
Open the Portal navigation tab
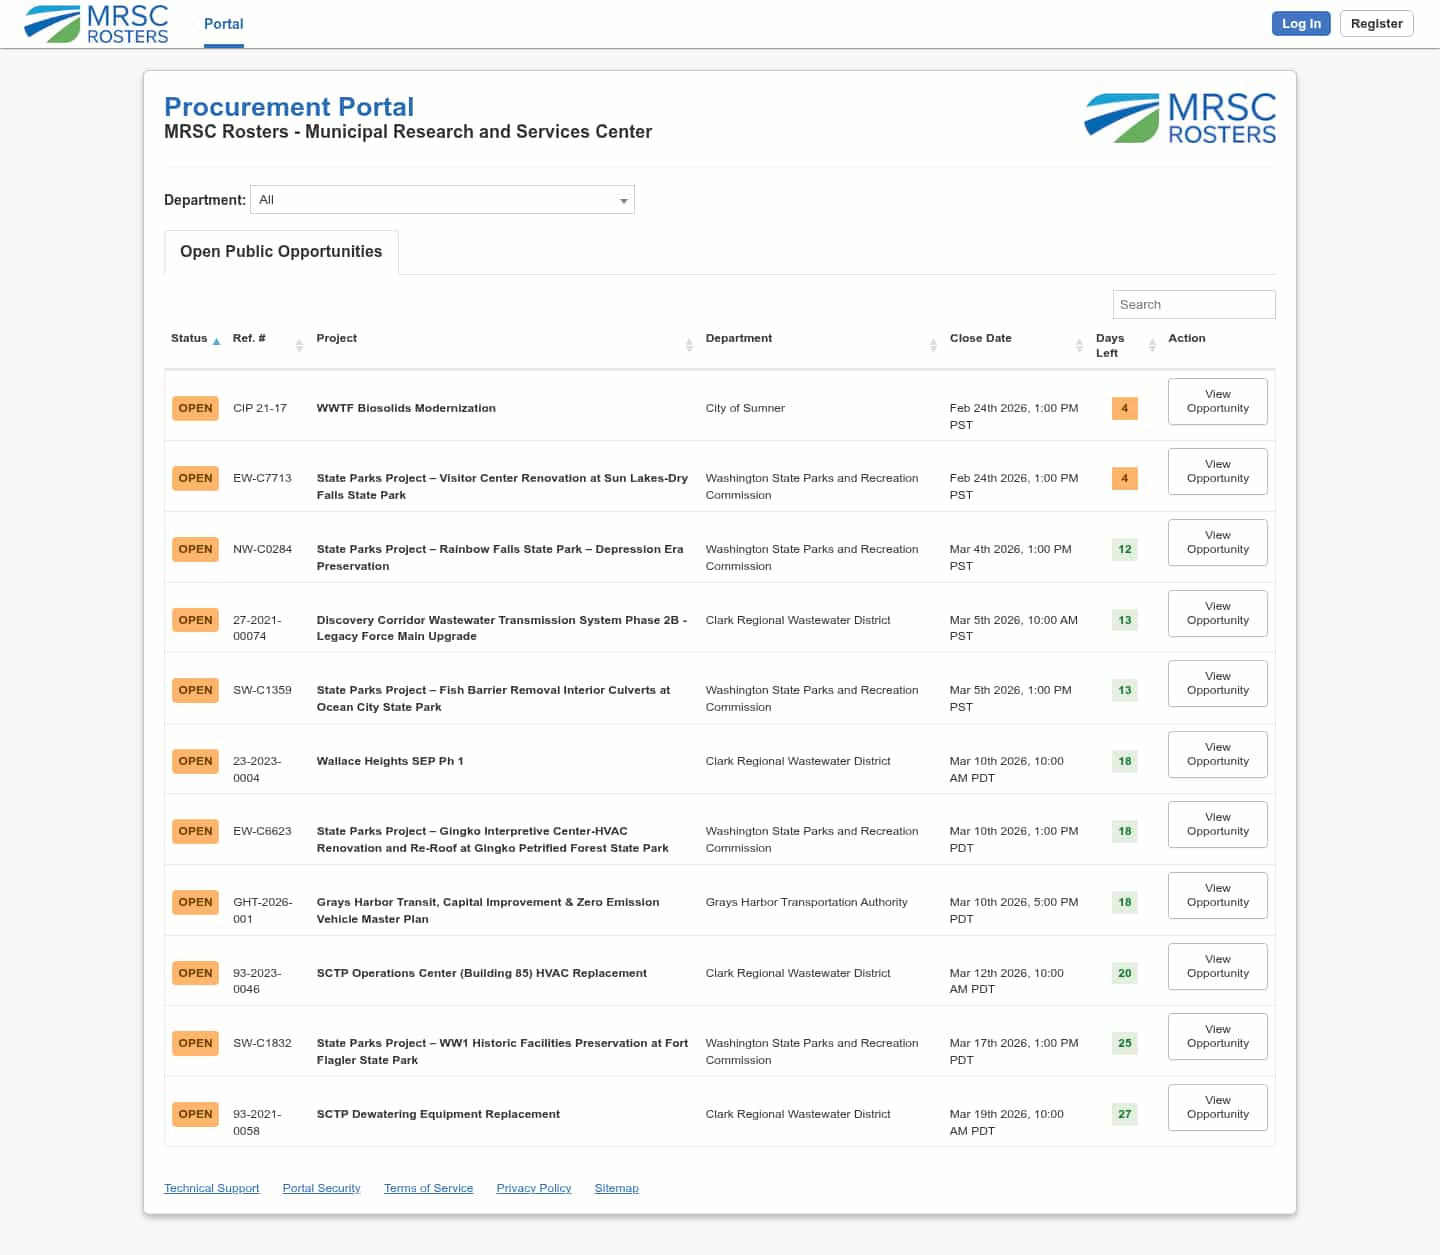click(x=223, y=24)
